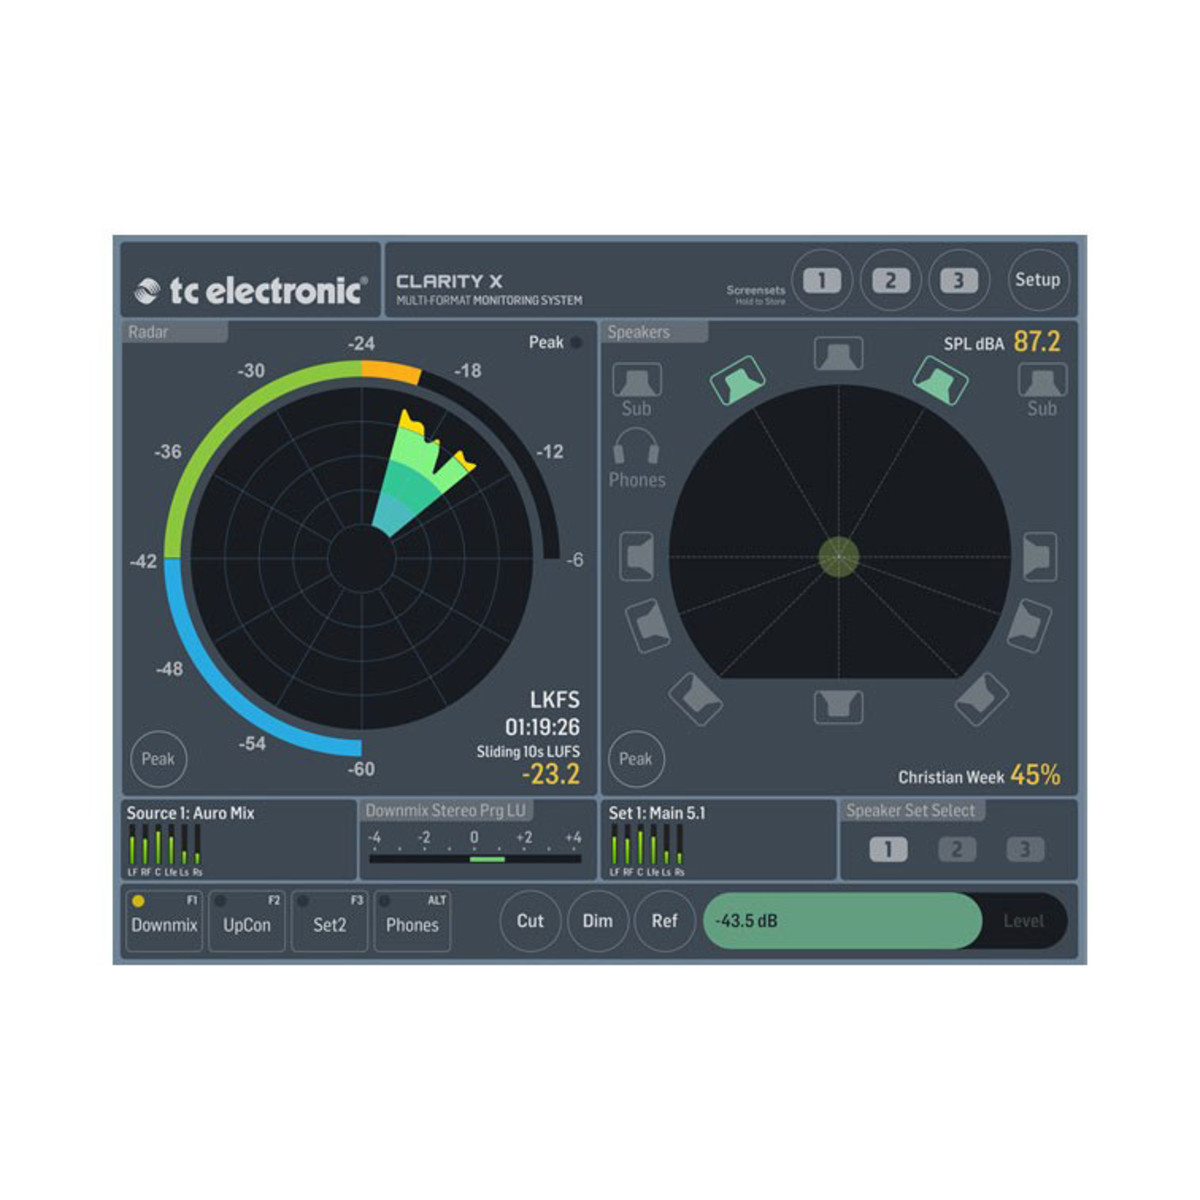Toggle the right side speaker icon
This screenshot has height=1200, width=1200.
[x=1040, y=556]
